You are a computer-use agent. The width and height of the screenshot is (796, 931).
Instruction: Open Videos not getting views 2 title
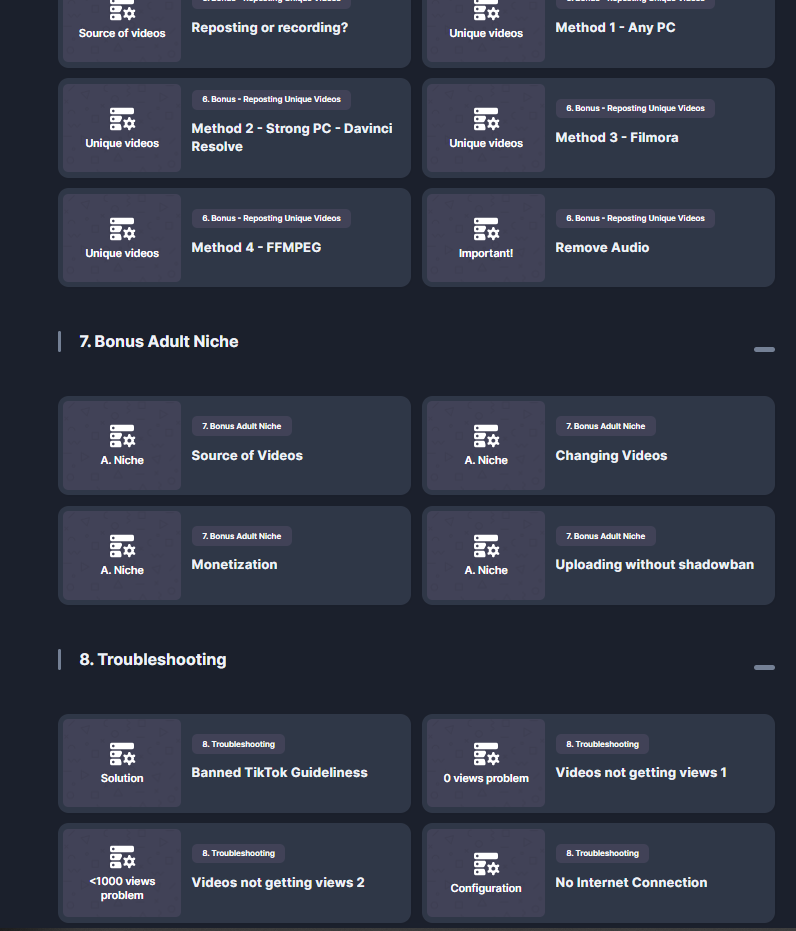tap(278, 882)
